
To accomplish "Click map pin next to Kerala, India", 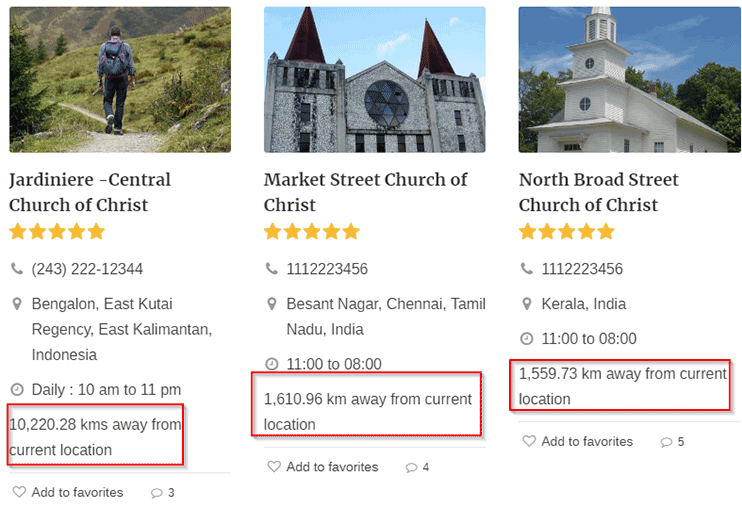I will click(x=527, y=304).
